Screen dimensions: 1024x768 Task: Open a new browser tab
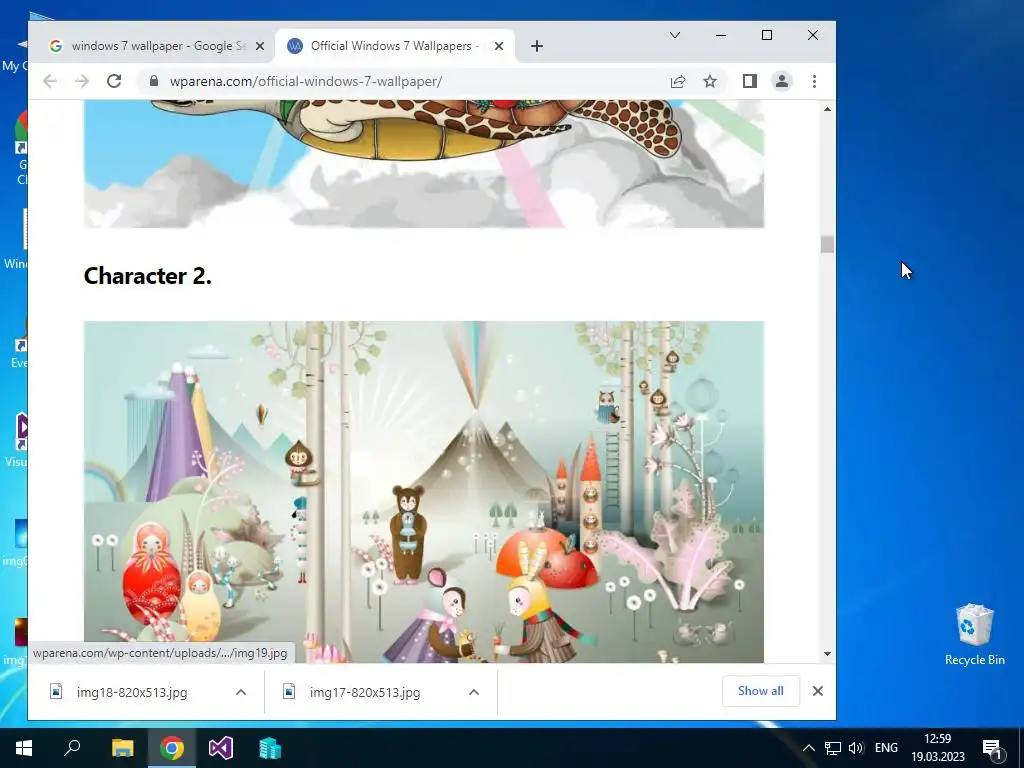coord(537,46)
